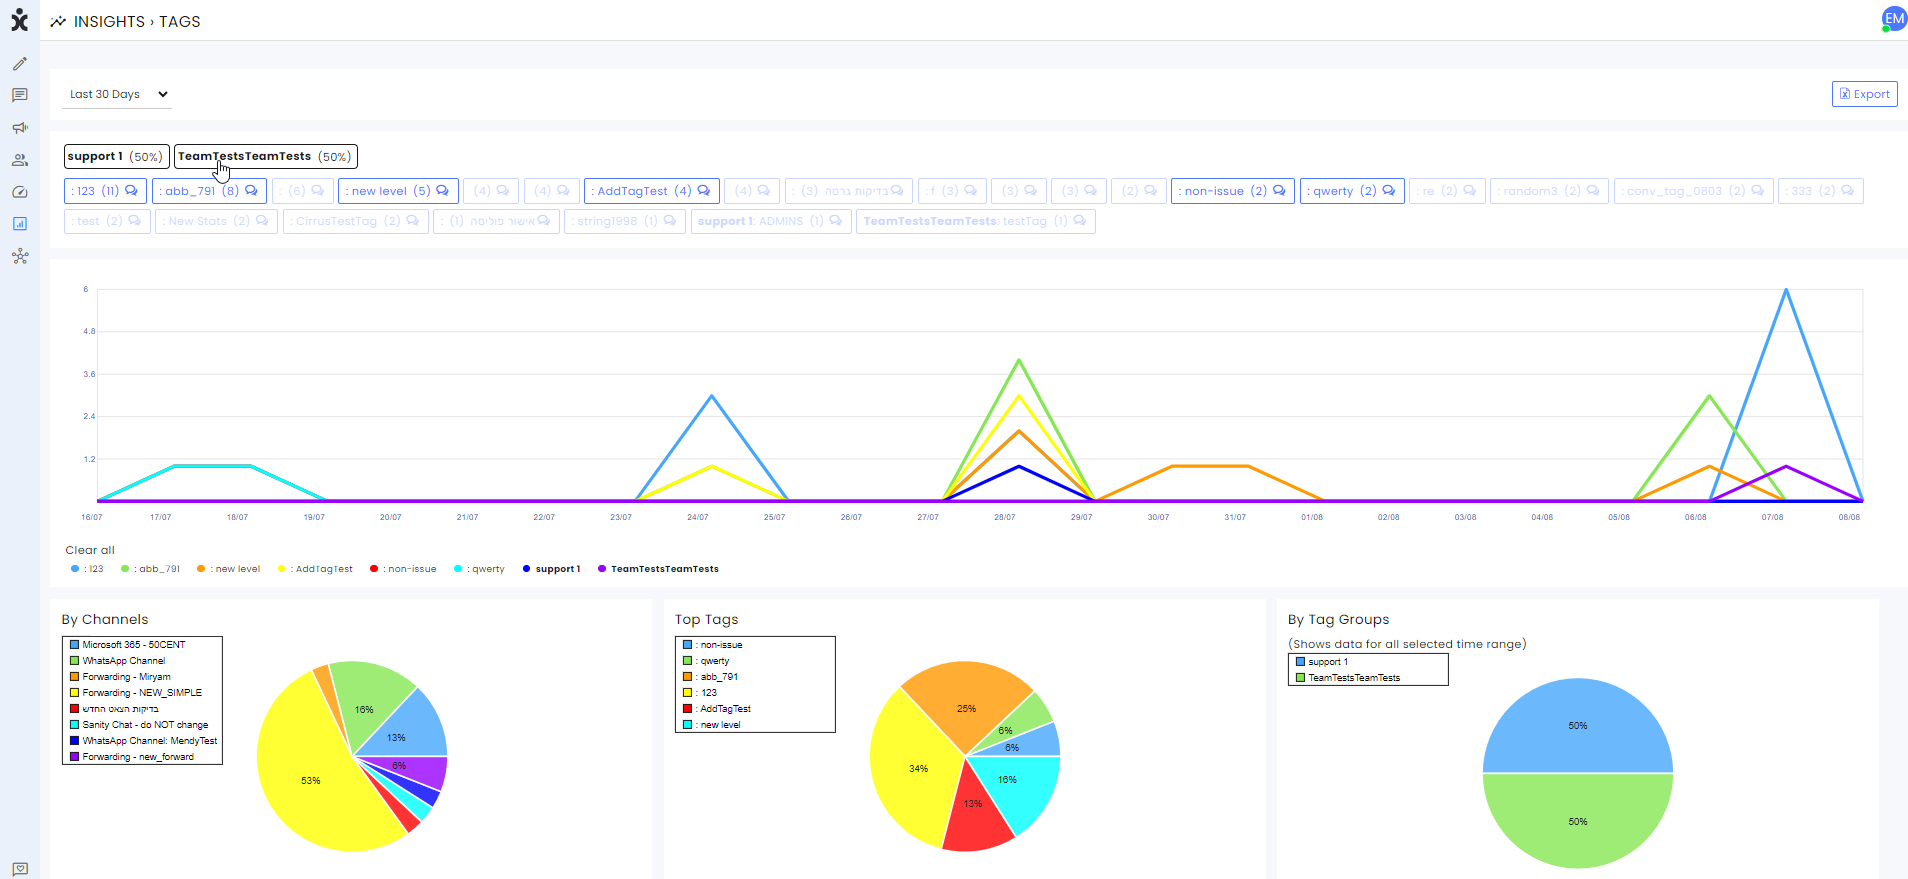Open the Last 30 Days date range dropdown
This screenshot has width=1908, height=879.
pyautogui.click(x=118, y=94)
